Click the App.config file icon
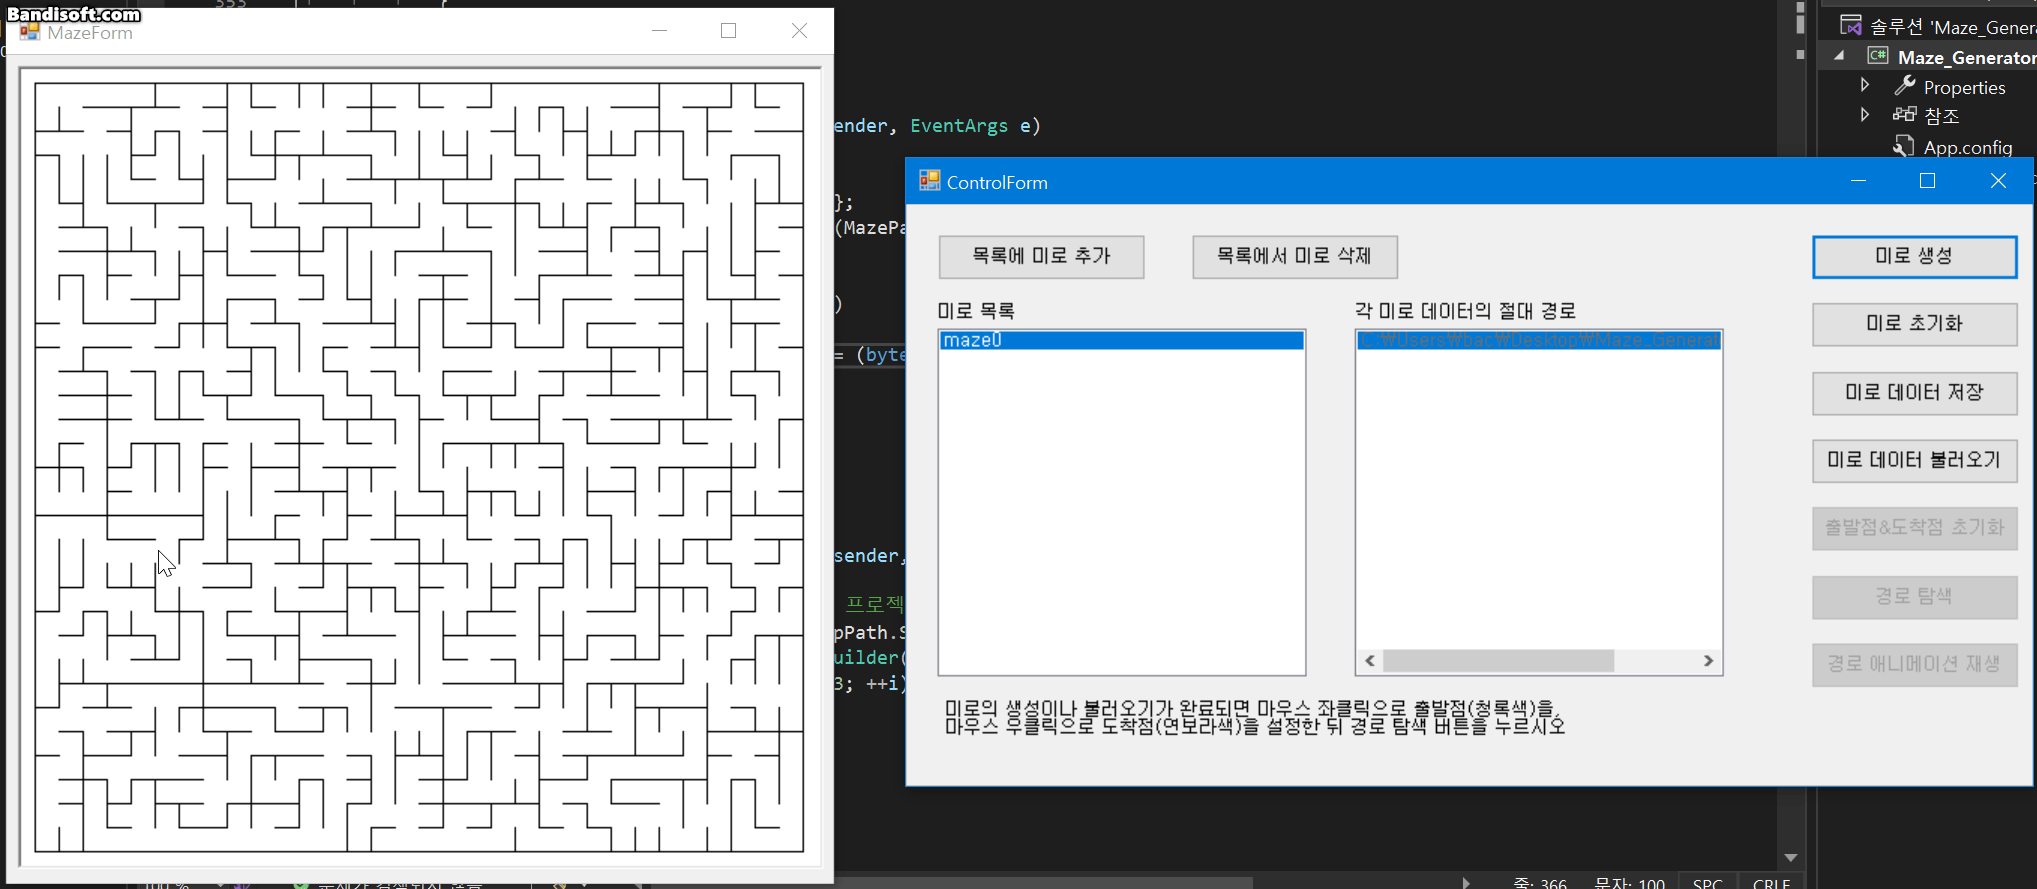 coord(1904,147)
